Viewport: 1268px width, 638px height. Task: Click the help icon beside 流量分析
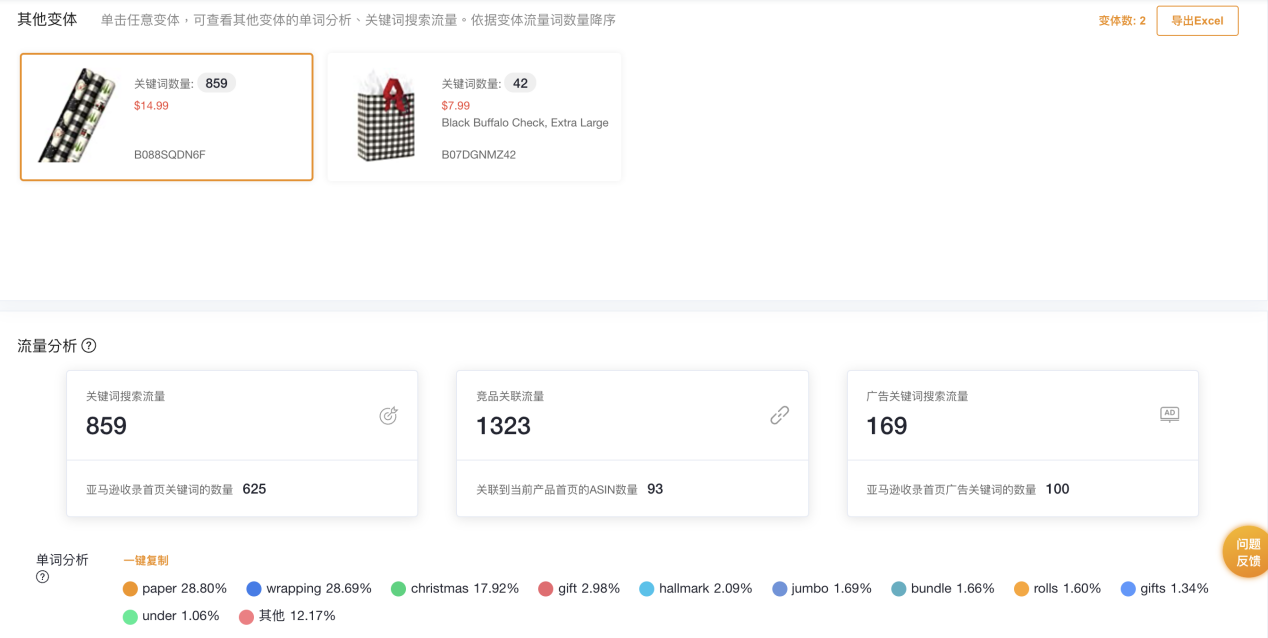[89, 346]
